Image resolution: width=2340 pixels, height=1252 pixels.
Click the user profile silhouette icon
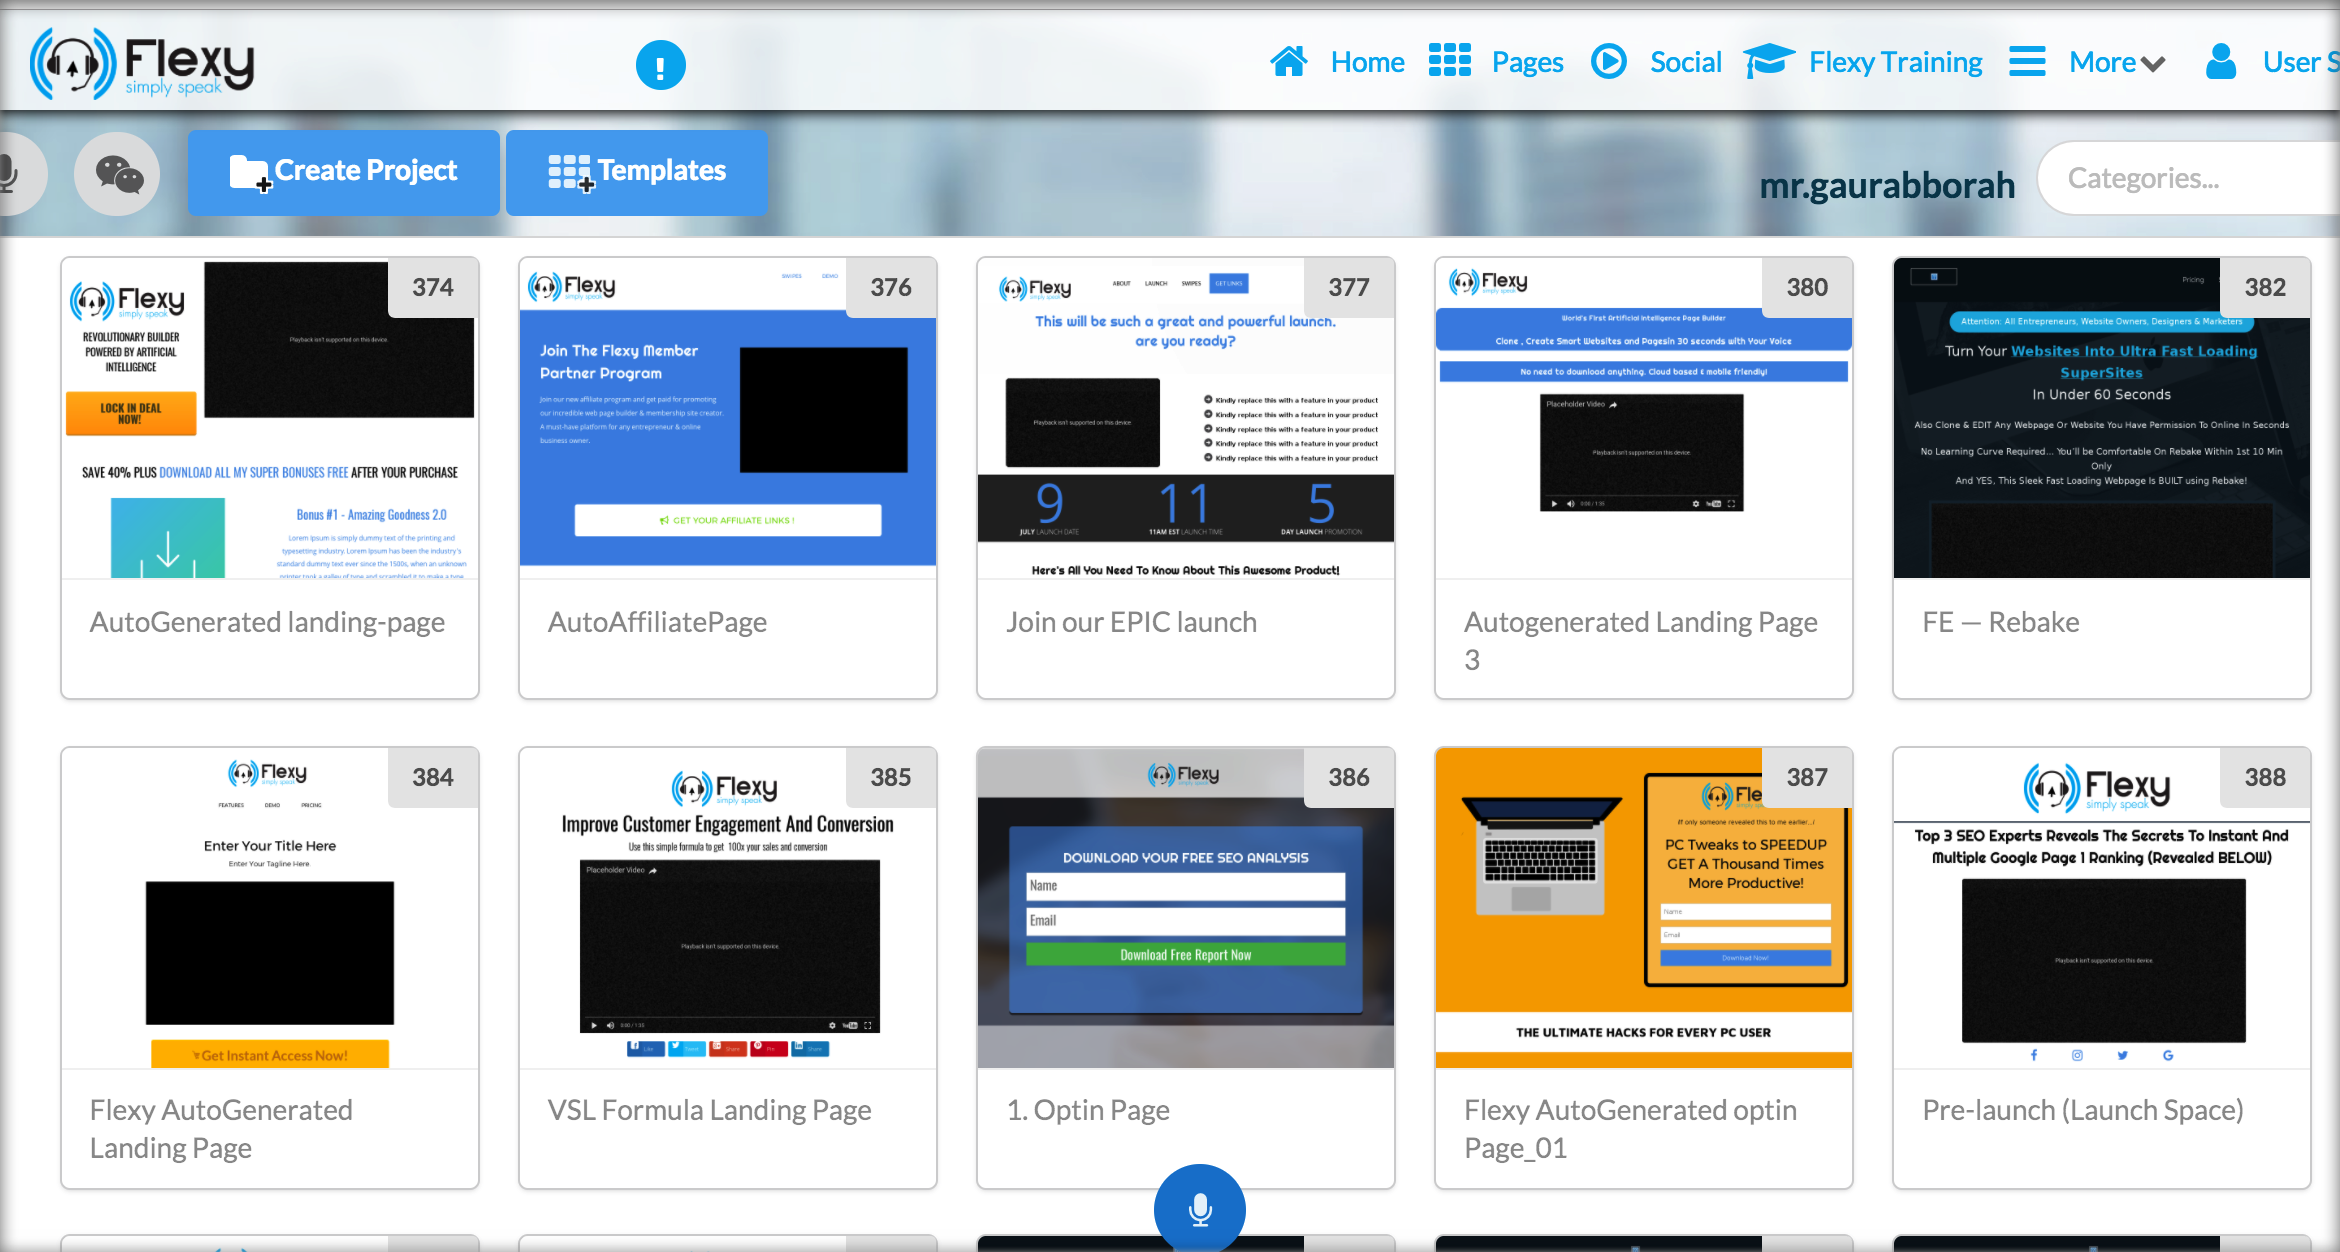pos(2220,62)
